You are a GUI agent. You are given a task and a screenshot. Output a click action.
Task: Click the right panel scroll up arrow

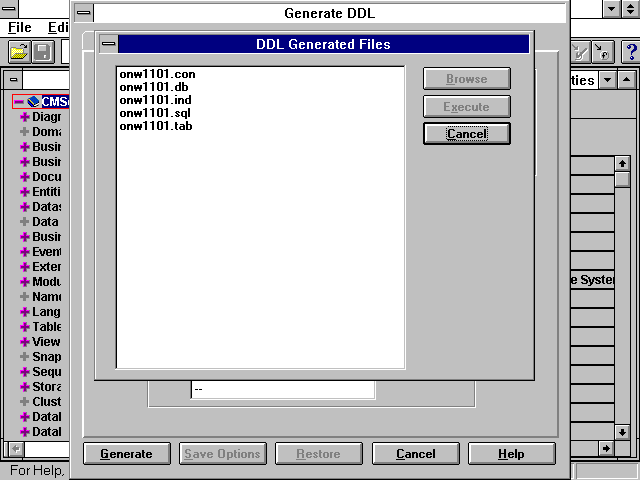click(622, 163)
